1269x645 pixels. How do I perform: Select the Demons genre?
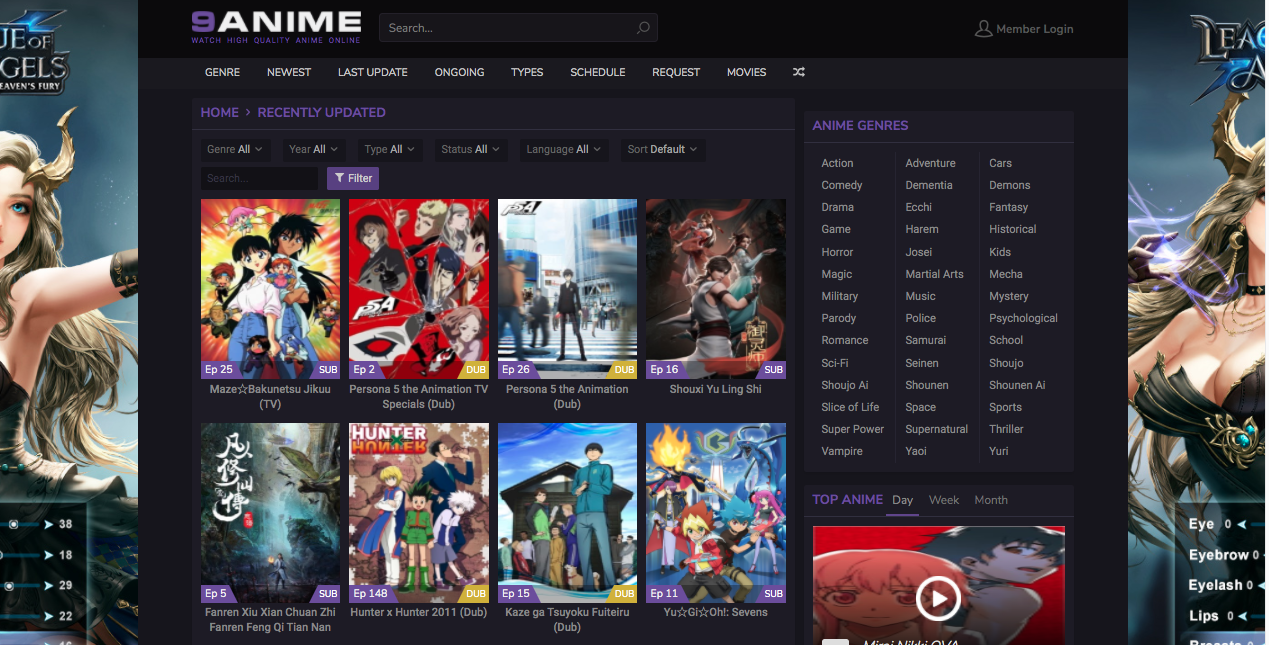pos(1010,185)
